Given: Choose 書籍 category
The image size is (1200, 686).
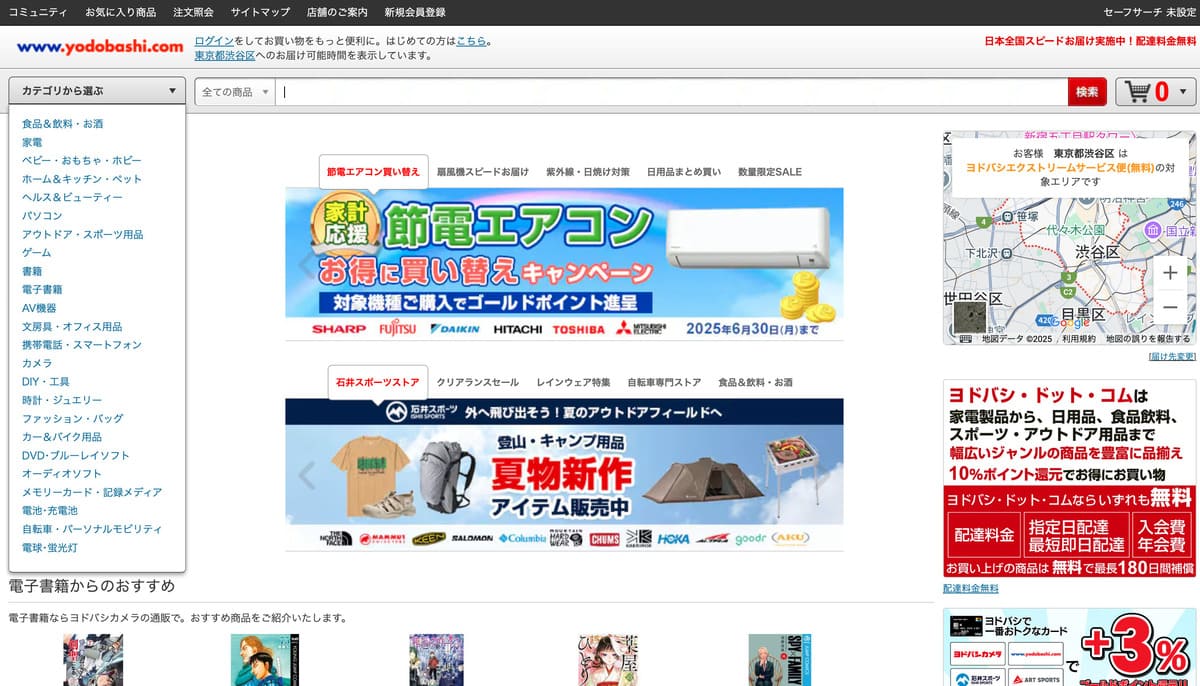Looking at the screenshot, I should click(32, 271).
